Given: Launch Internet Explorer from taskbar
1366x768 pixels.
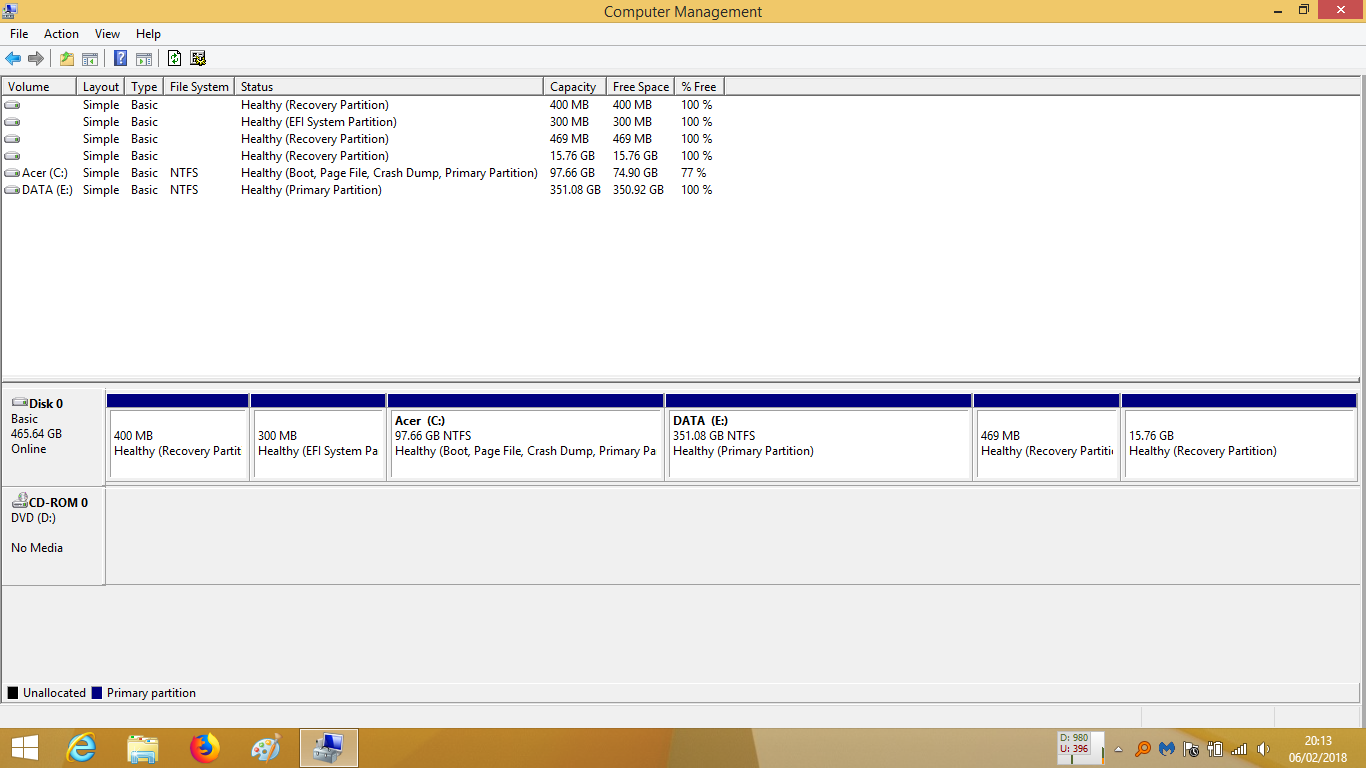Looking at the screenshot, I should coord(81,747).
